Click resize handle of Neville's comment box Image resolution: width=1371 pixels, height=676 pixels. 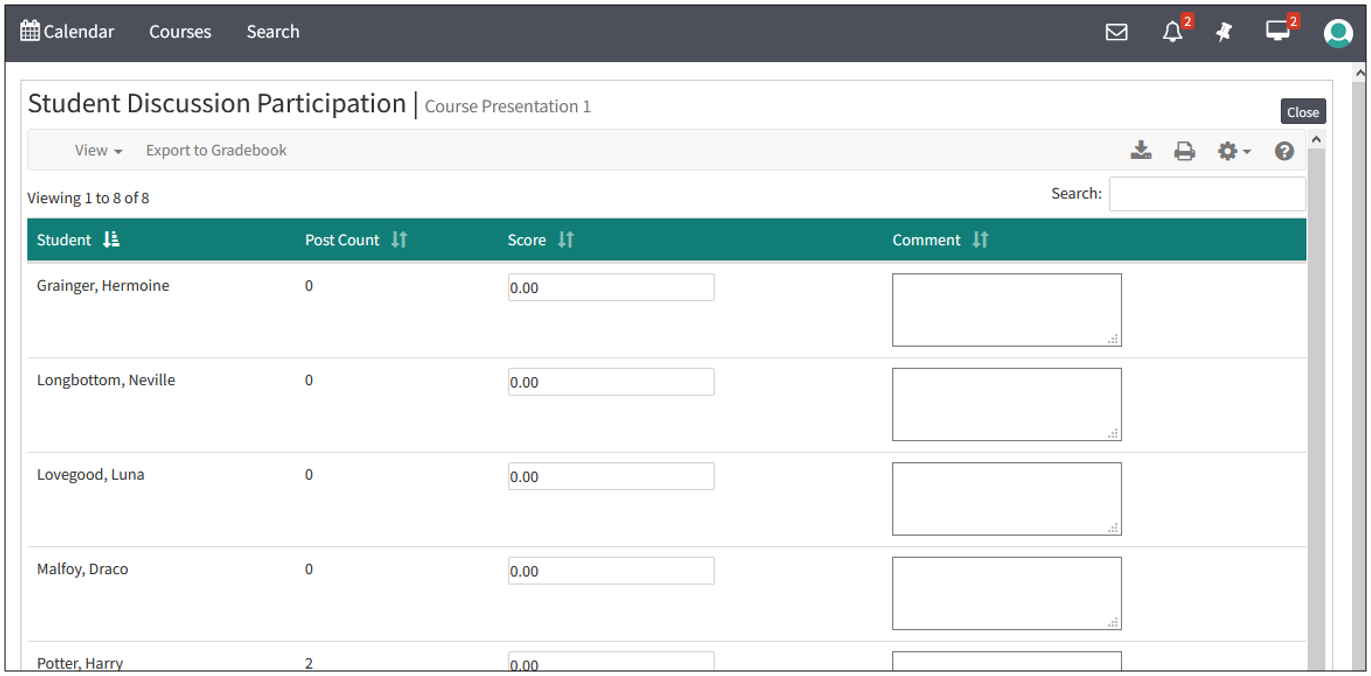click(x=1114, y=434)
